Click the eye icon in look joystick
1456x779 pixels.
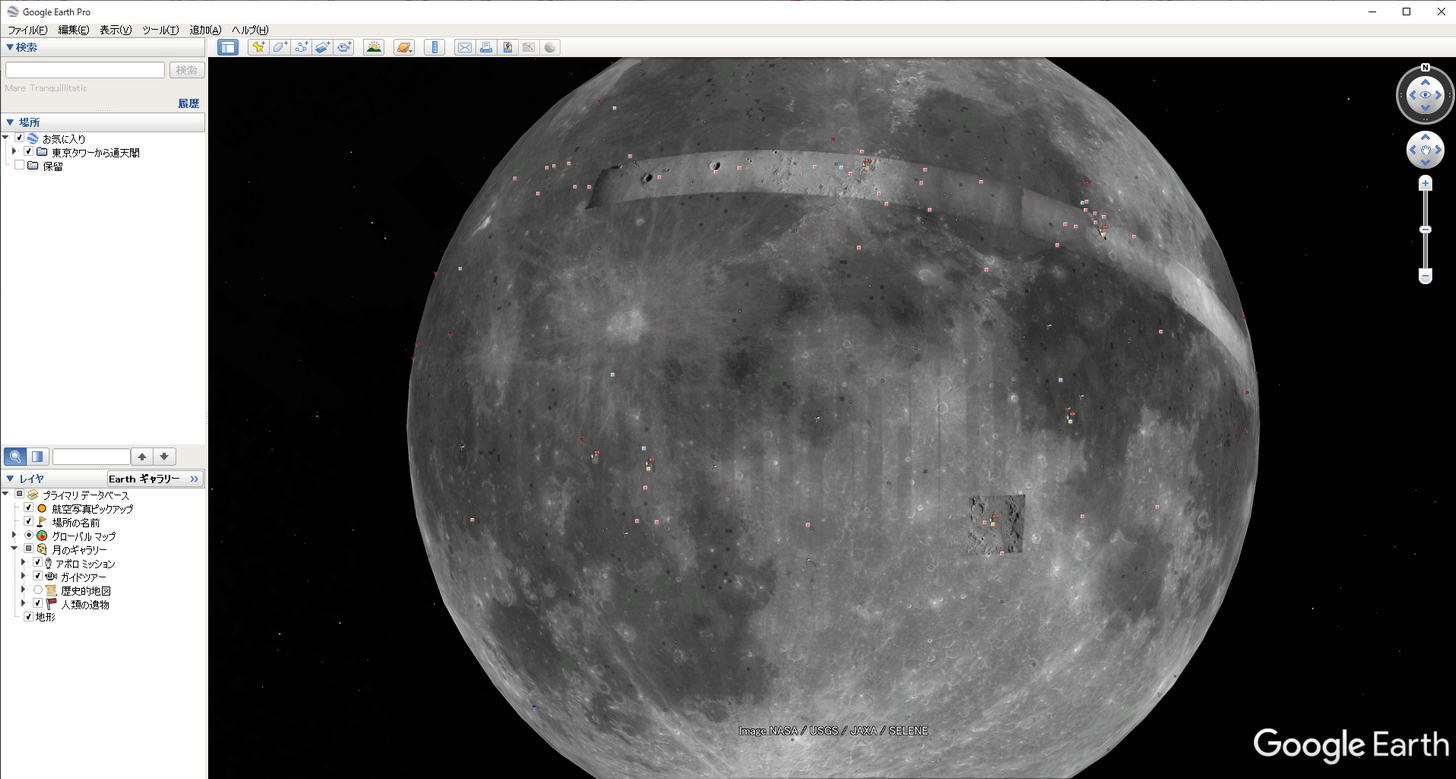pos(1425,95)
